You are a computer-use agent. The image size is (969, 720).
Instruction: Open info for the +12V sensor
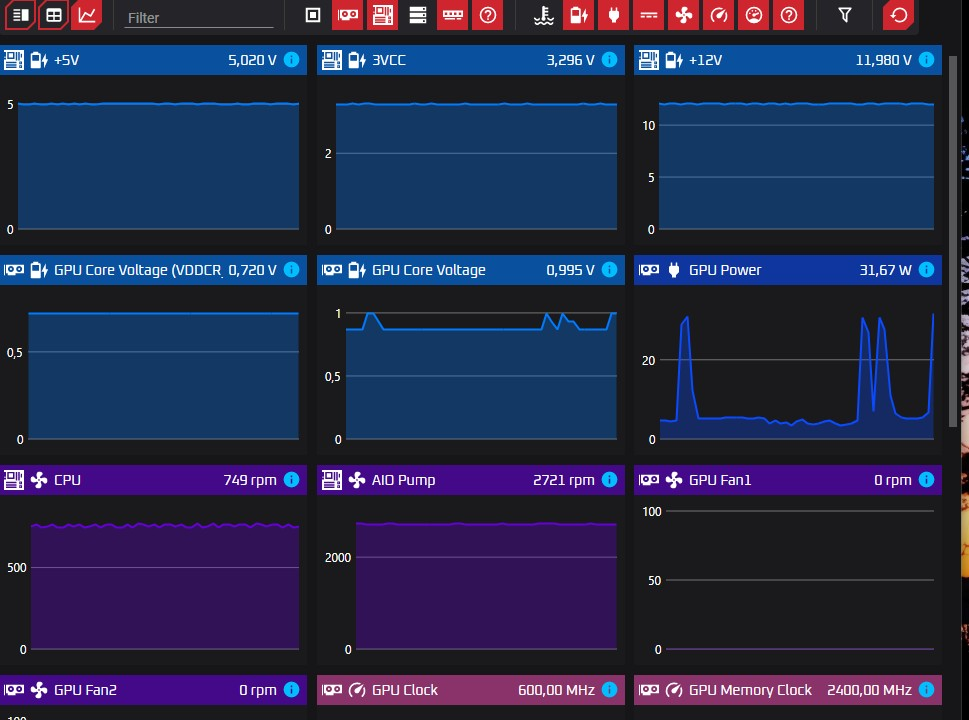(x=926, y=59)
